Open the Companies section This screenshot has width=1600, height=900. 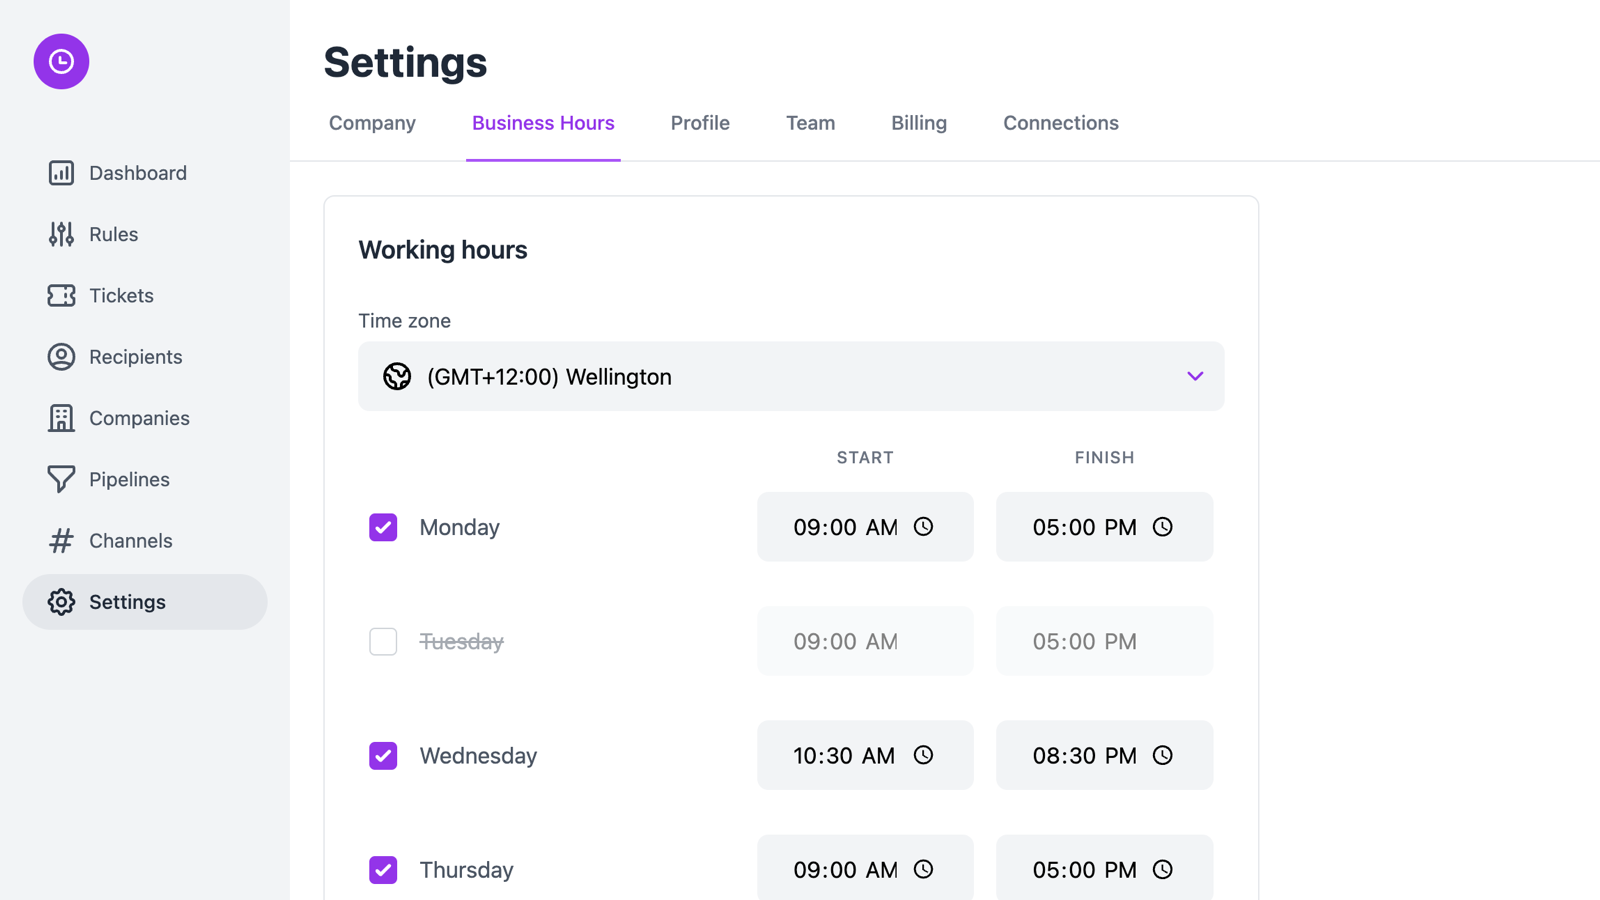(139, 417)
